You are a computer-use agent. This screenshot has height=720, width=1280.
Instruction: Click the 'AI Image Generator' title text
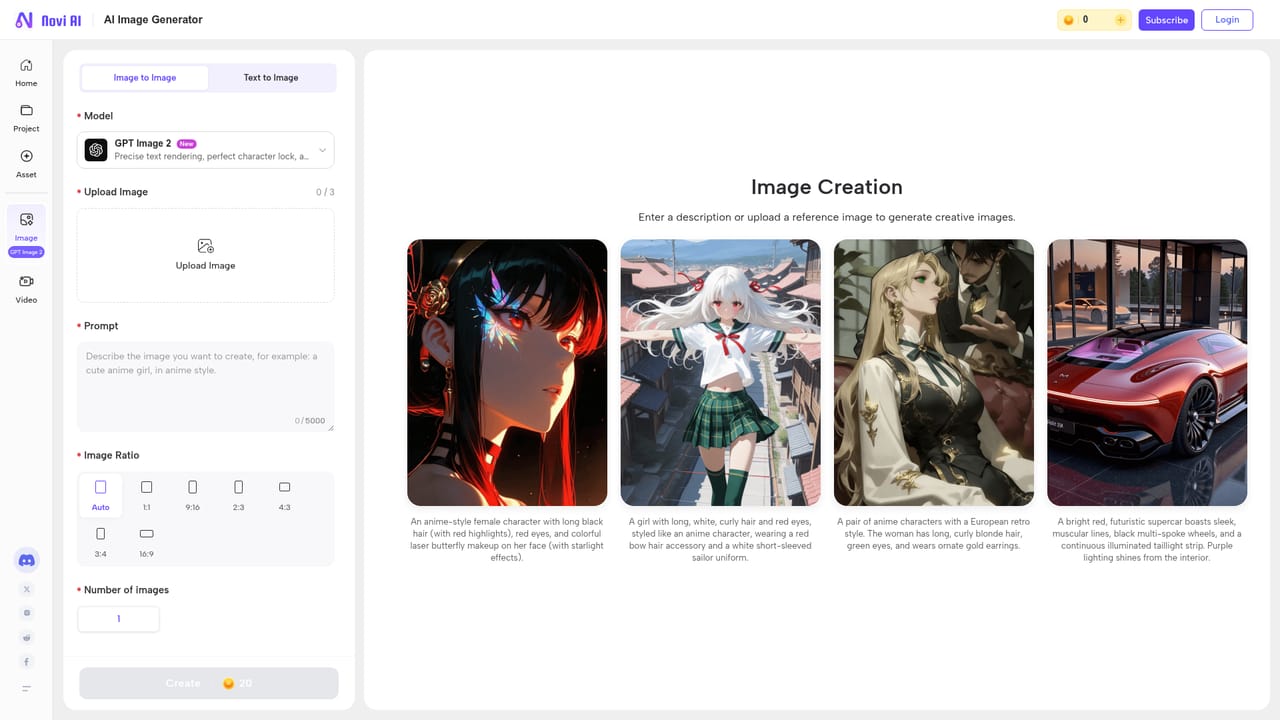click(x=153, y=20)
